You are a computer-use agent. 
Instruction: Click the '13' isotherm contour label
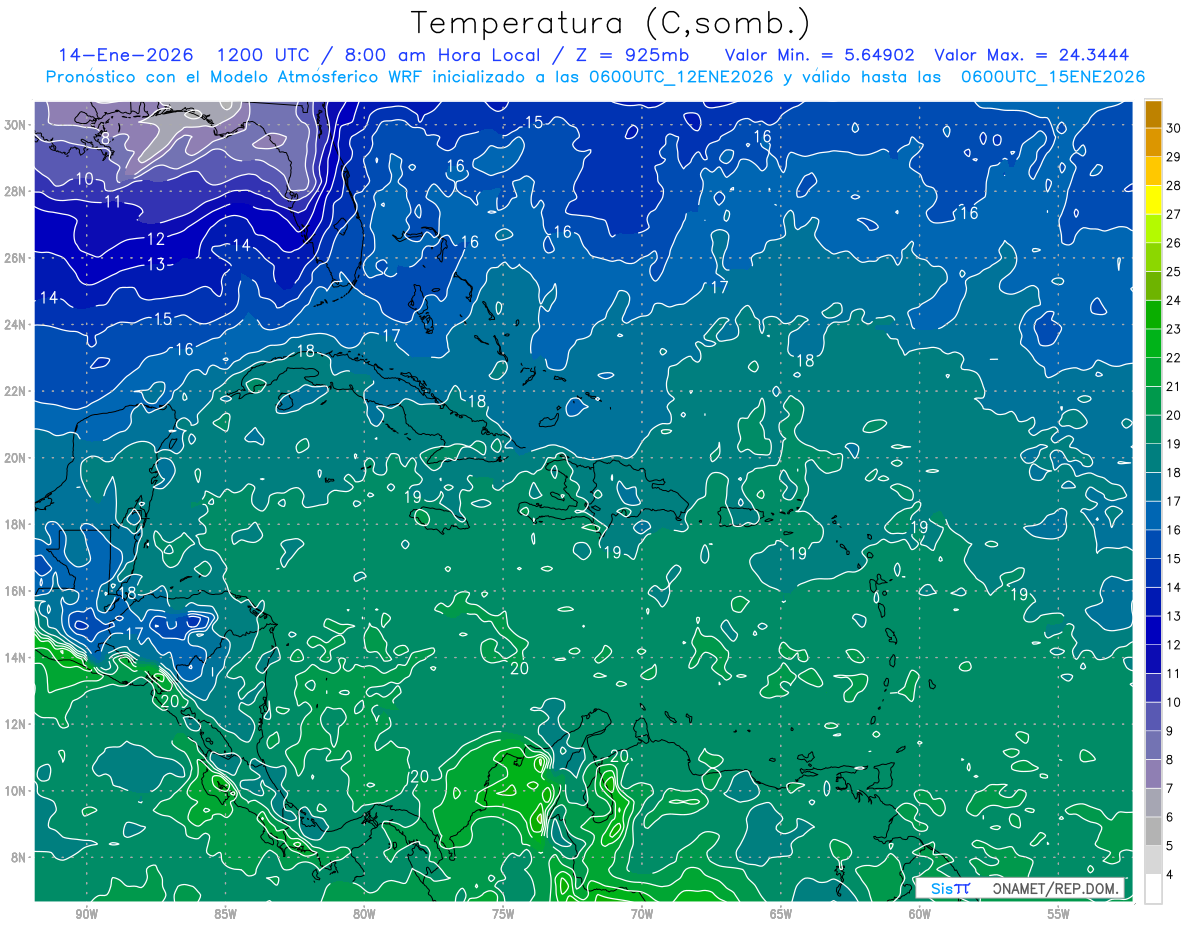[156, 265]
